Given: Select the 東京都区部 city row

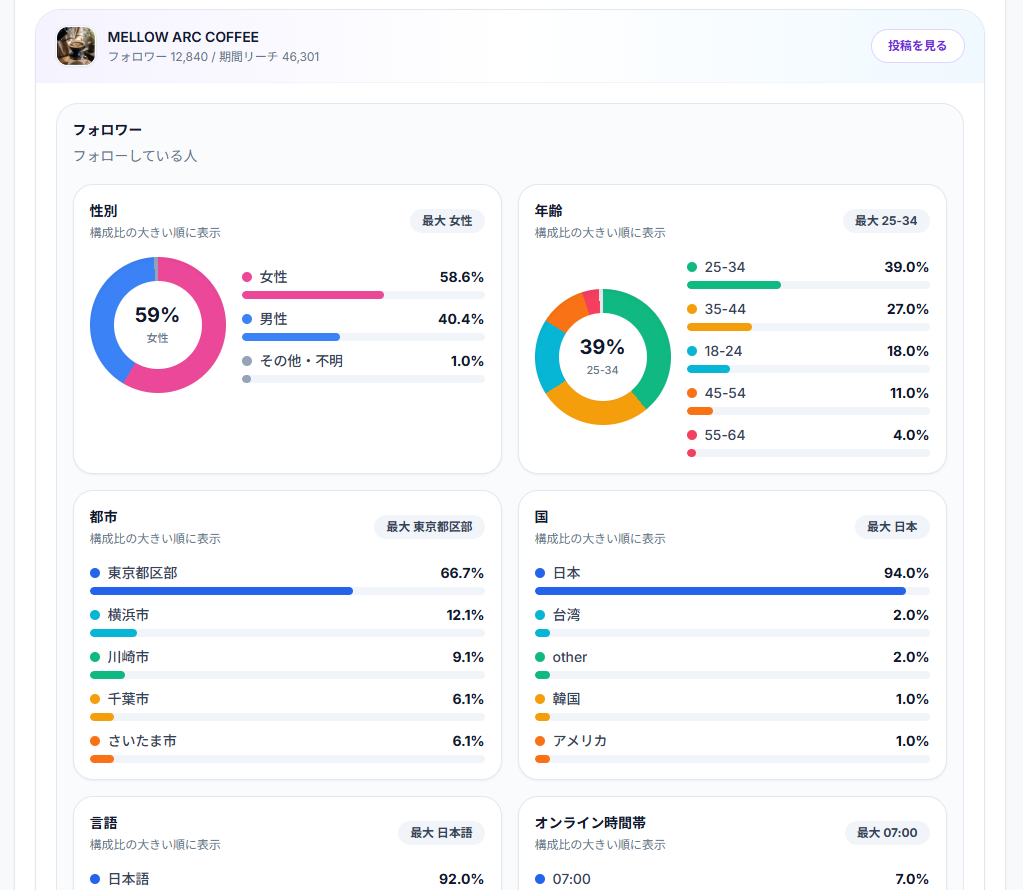Looking at the screenshot, I should point(287,581).
